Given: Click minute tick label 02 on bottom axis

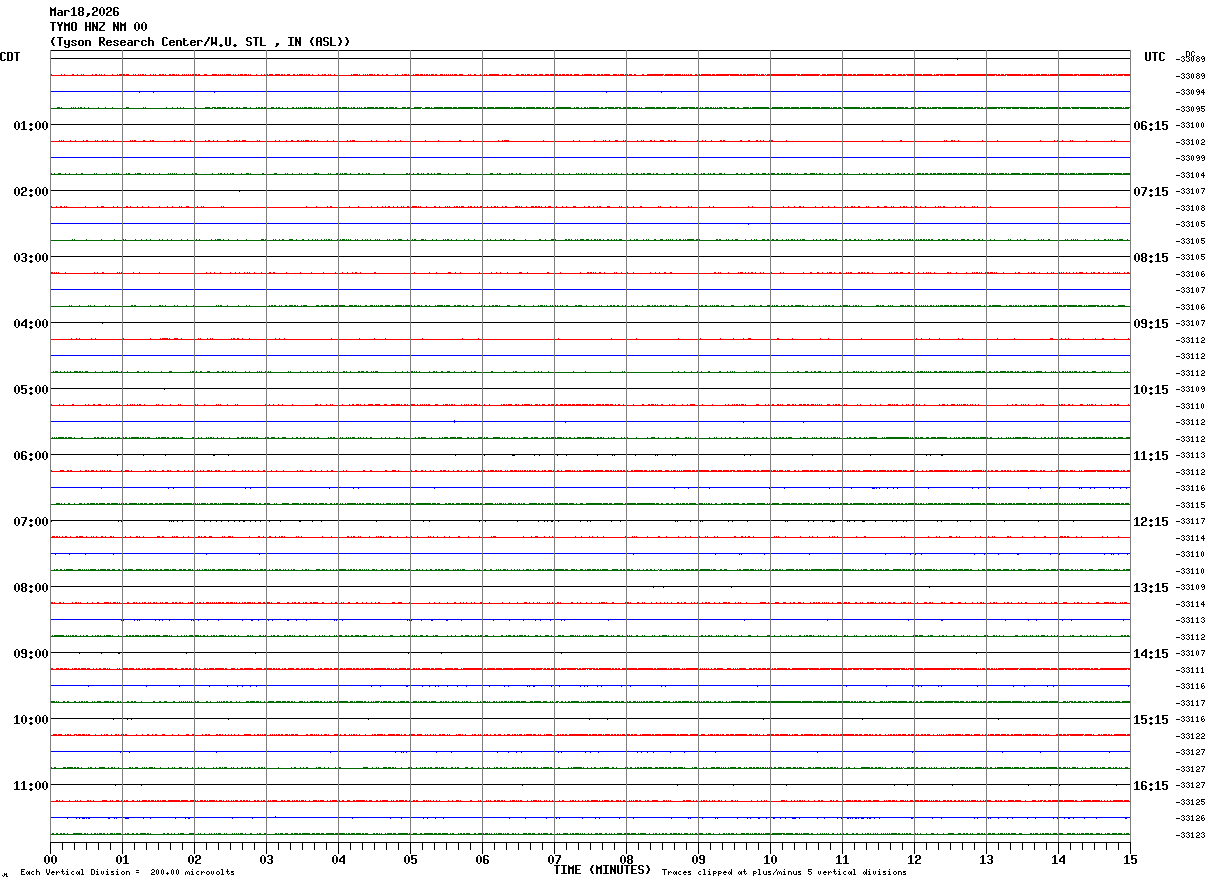Looking at the screenshot, I should pyautogui.click(x=194, y=860).
